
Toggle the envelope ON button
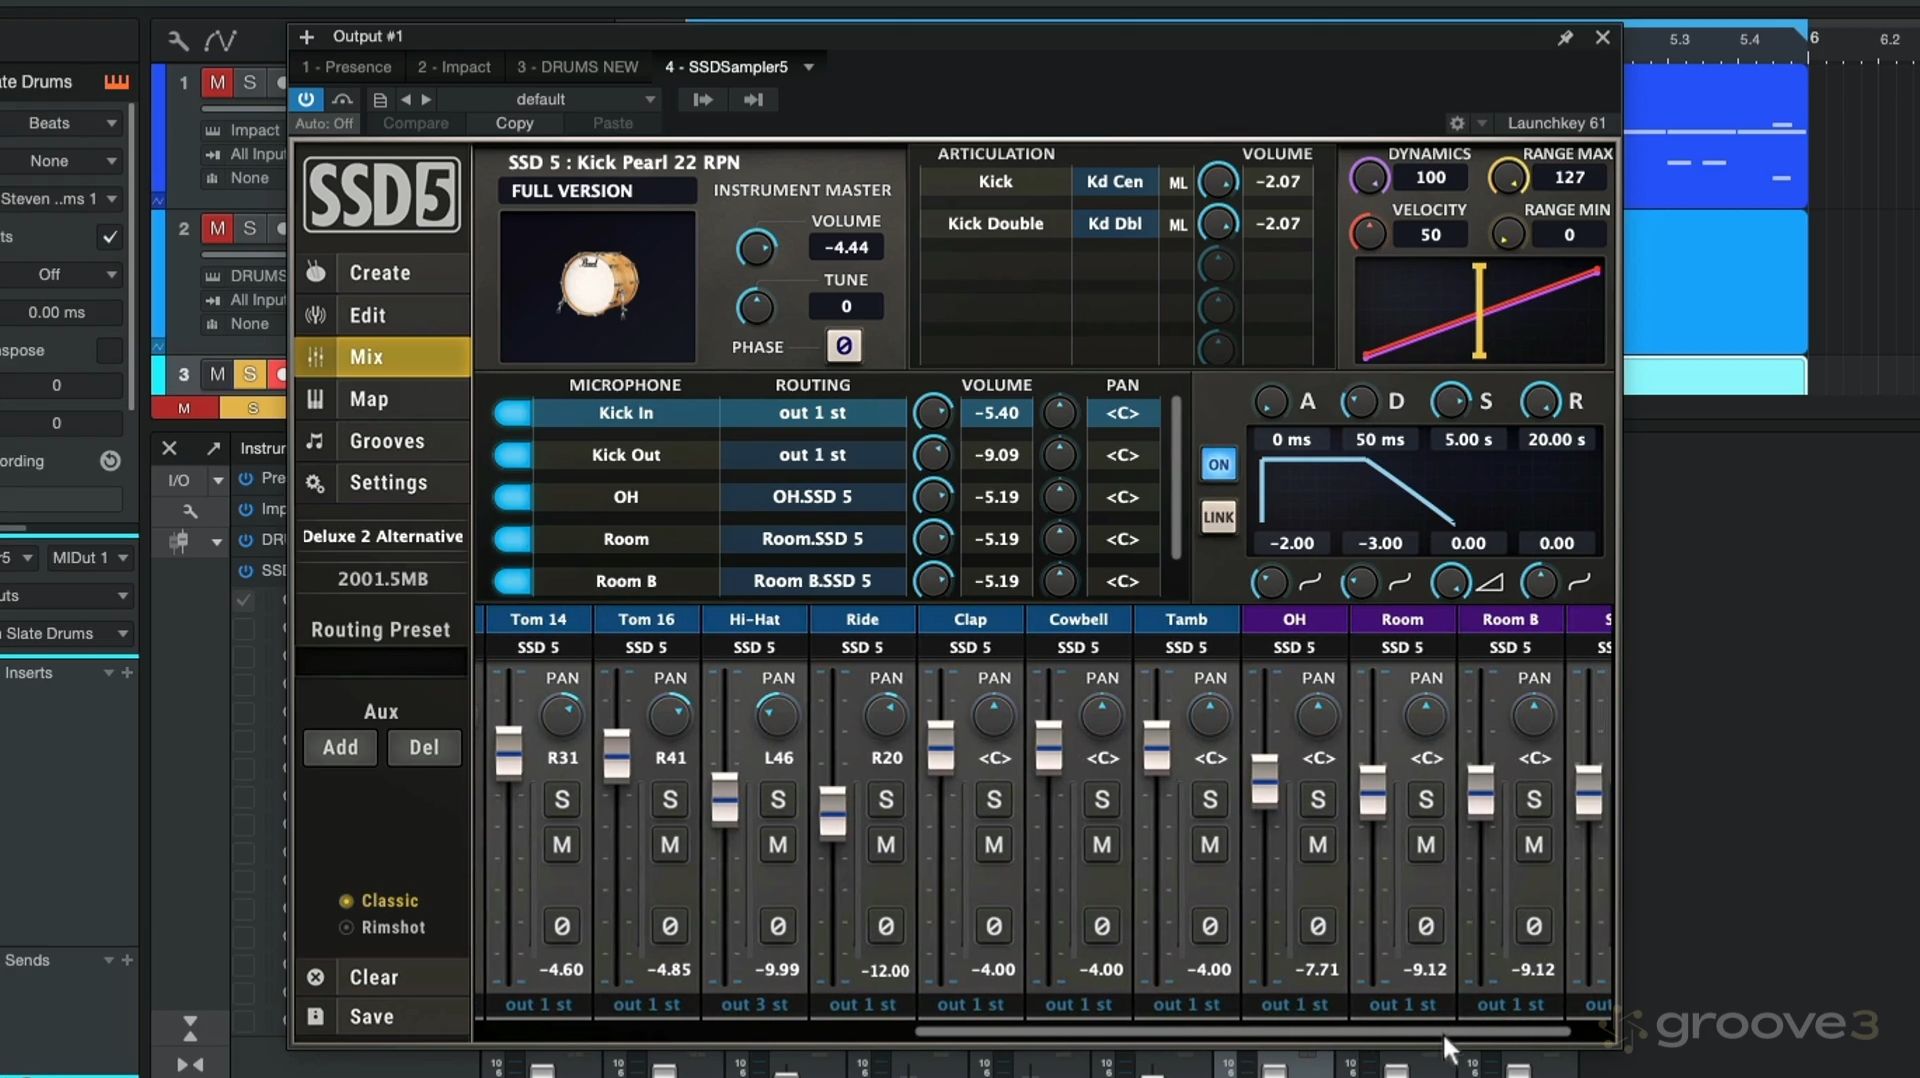point(1218,464)
